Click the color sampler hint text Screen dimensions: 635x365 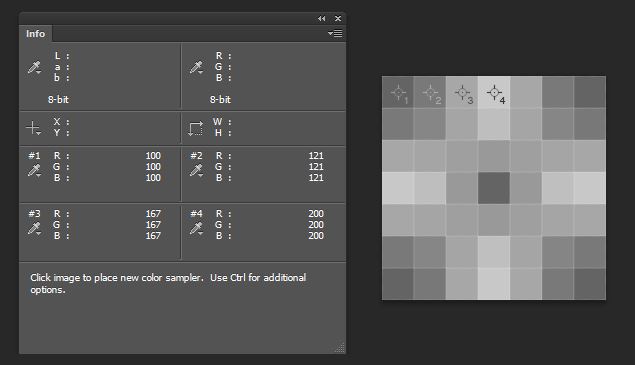pos(168,284)
